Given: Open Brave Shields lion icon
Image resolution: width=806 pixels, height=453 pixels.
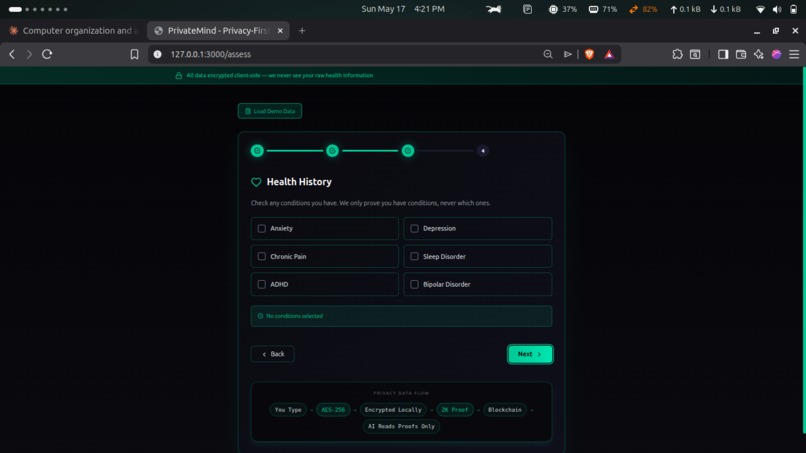Looking at the screenshot, I should point(589,54).
